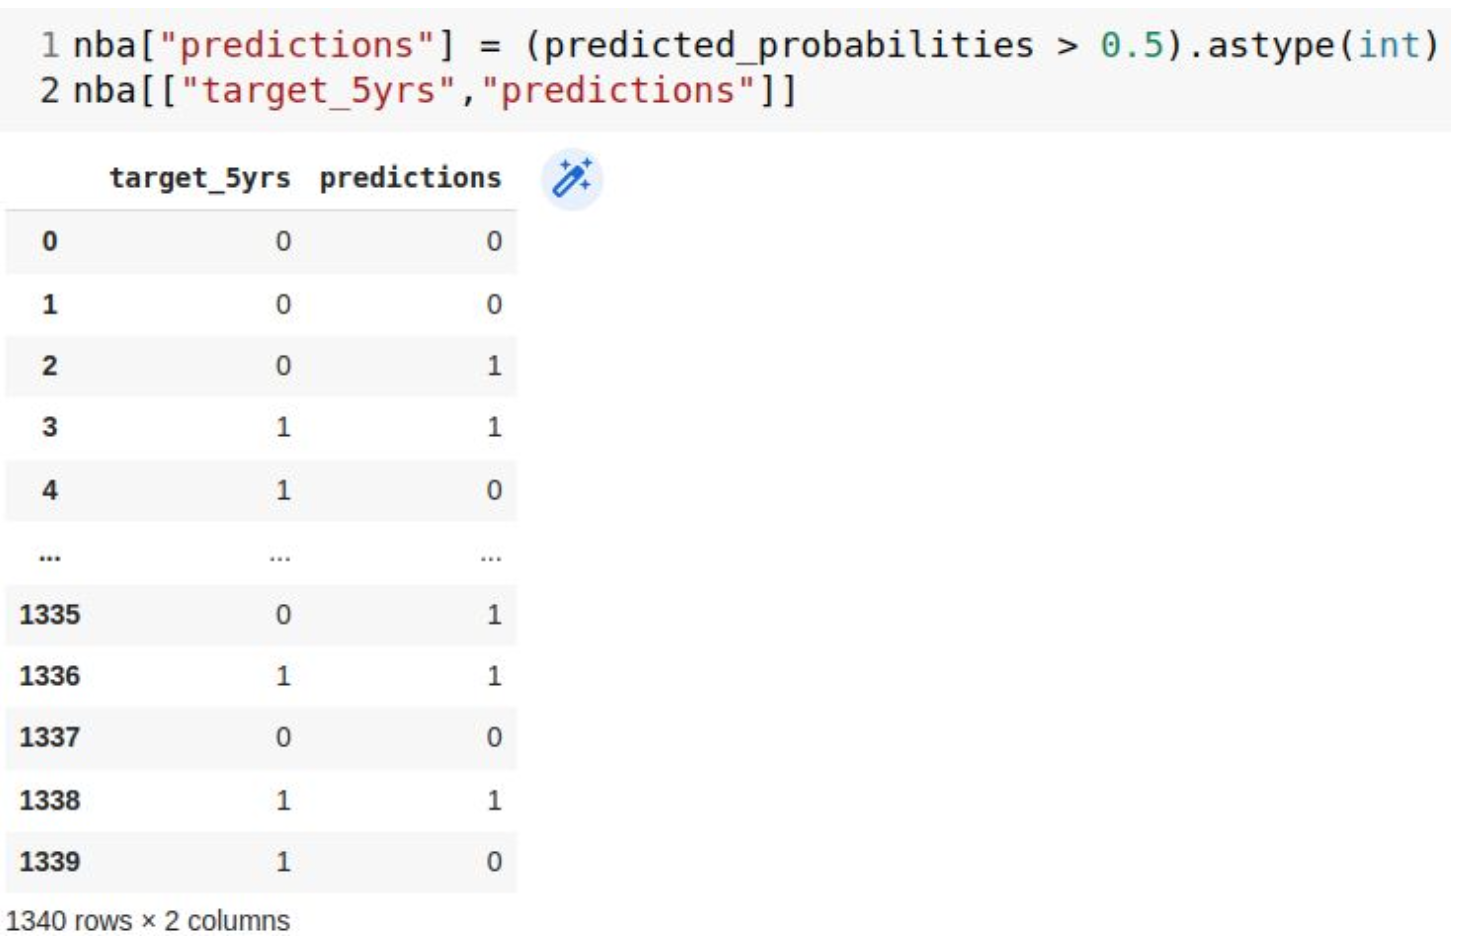The height and width of the screenshot is (942, 1474).
Task: Click row index 1337 label
Action: click(x=50, y=737)
